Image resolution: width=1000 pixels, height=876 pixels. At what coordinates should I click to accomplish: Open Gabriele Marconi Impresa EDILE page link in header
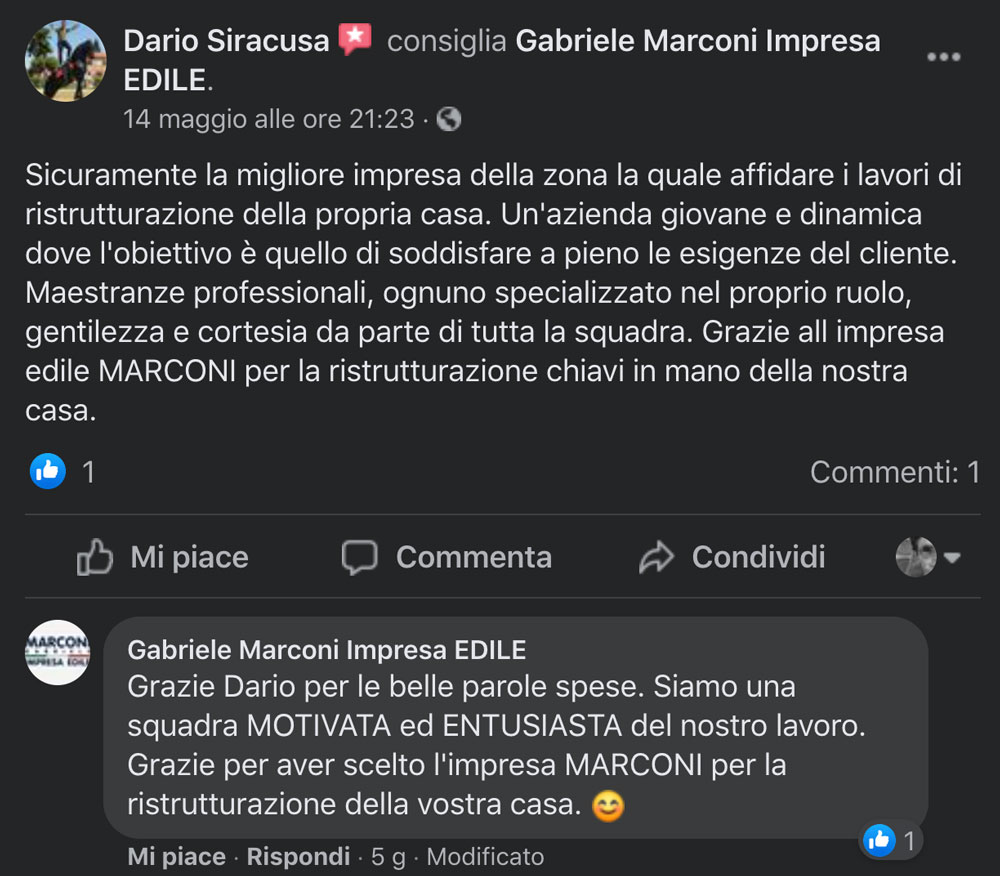click(x=697, y=41)
